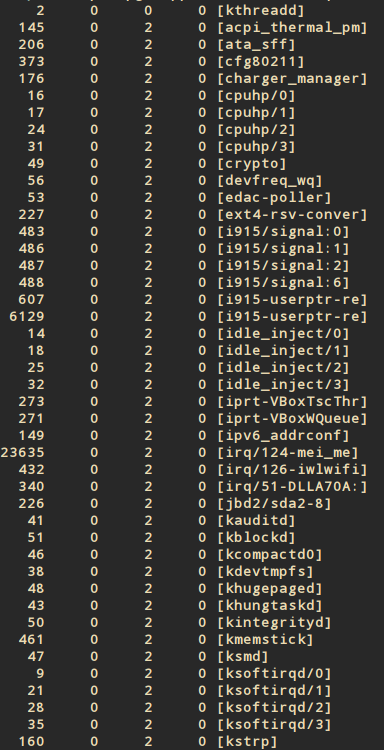The height and width of the screenshot is (750, 384).
Task: Select the [kthreadd] process row
Action: coord(192,11)
